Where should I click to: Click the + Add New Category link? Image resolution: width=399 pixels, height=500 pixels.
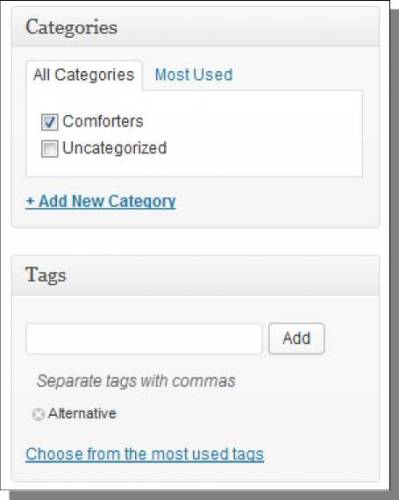[101, 201]
